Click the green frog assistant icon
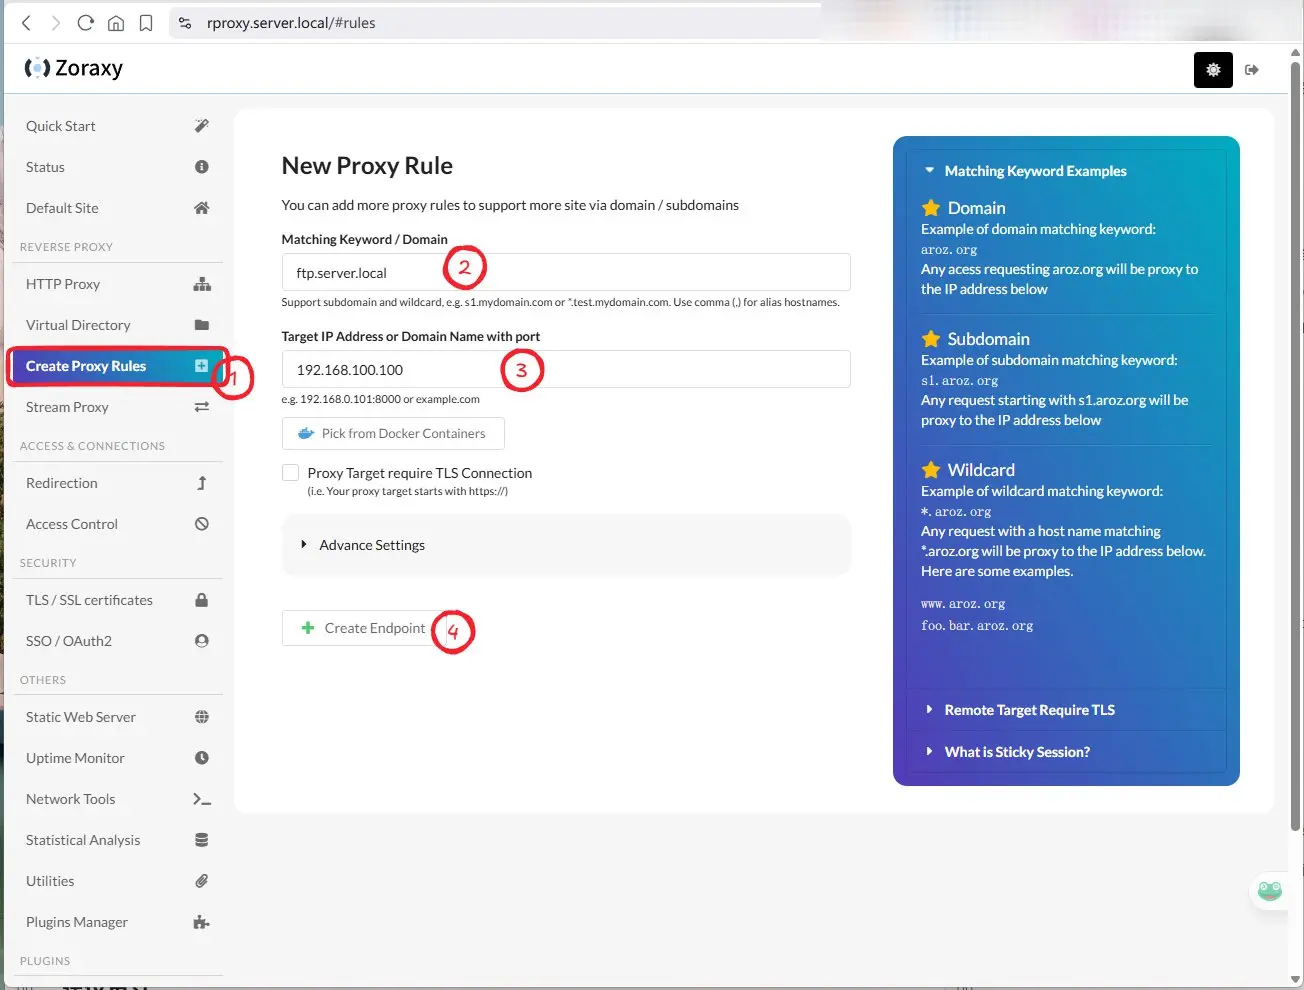The image size is (1304, 990). [1269, 890]
